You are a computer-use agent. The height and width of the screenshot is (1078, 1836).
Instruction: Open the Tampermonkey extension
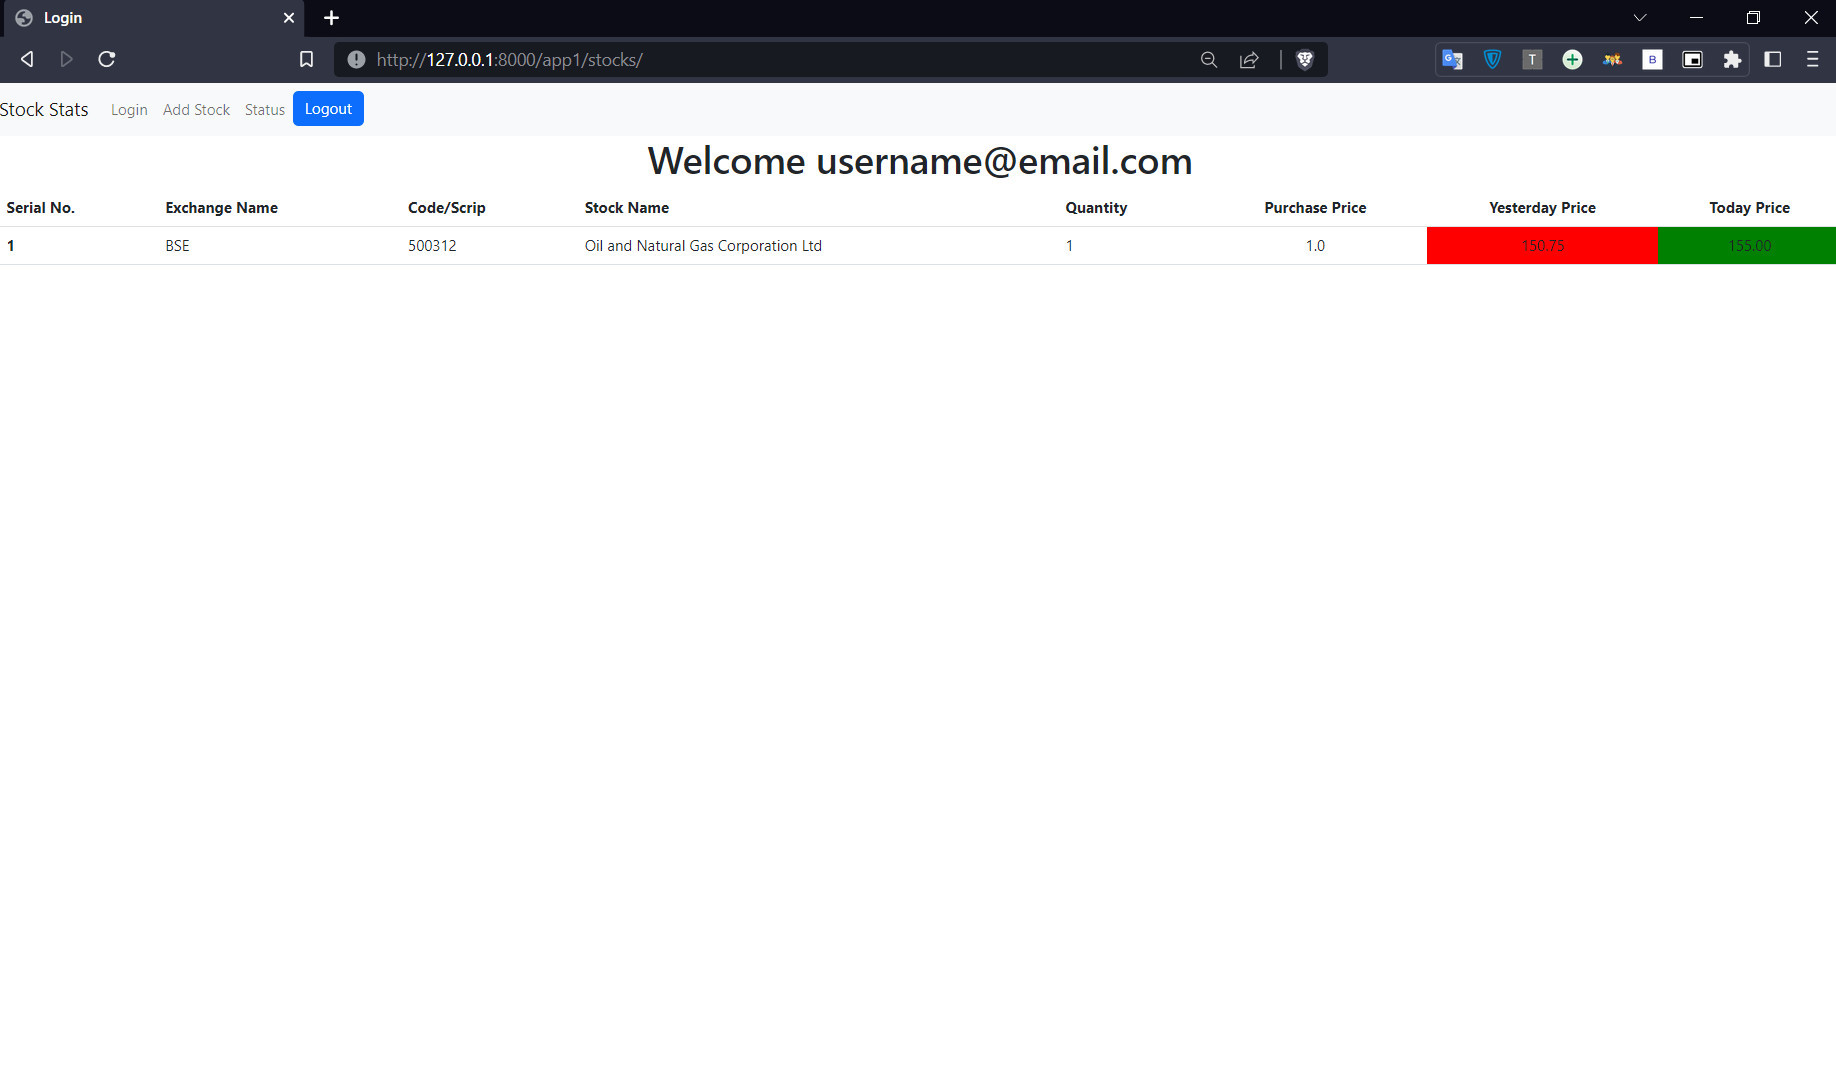(x=1532, y=59)
